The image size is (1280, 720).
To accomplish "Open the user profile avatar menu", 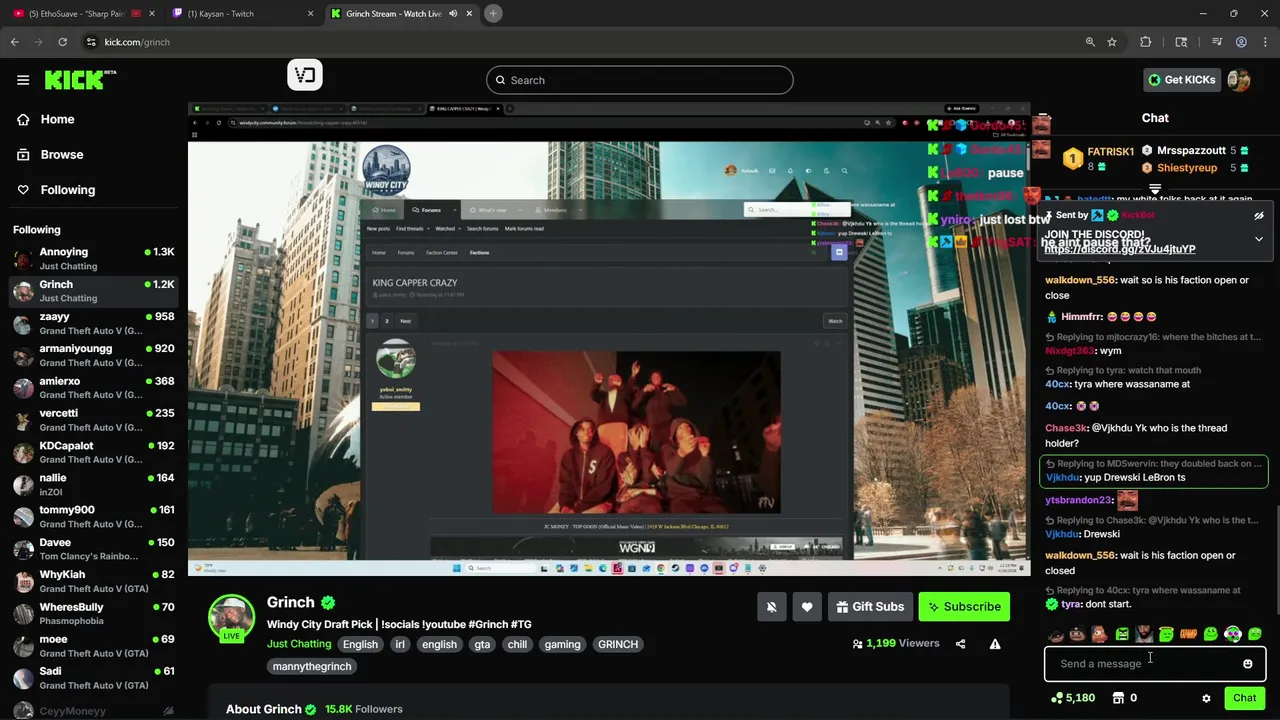I will point(1239,80).
